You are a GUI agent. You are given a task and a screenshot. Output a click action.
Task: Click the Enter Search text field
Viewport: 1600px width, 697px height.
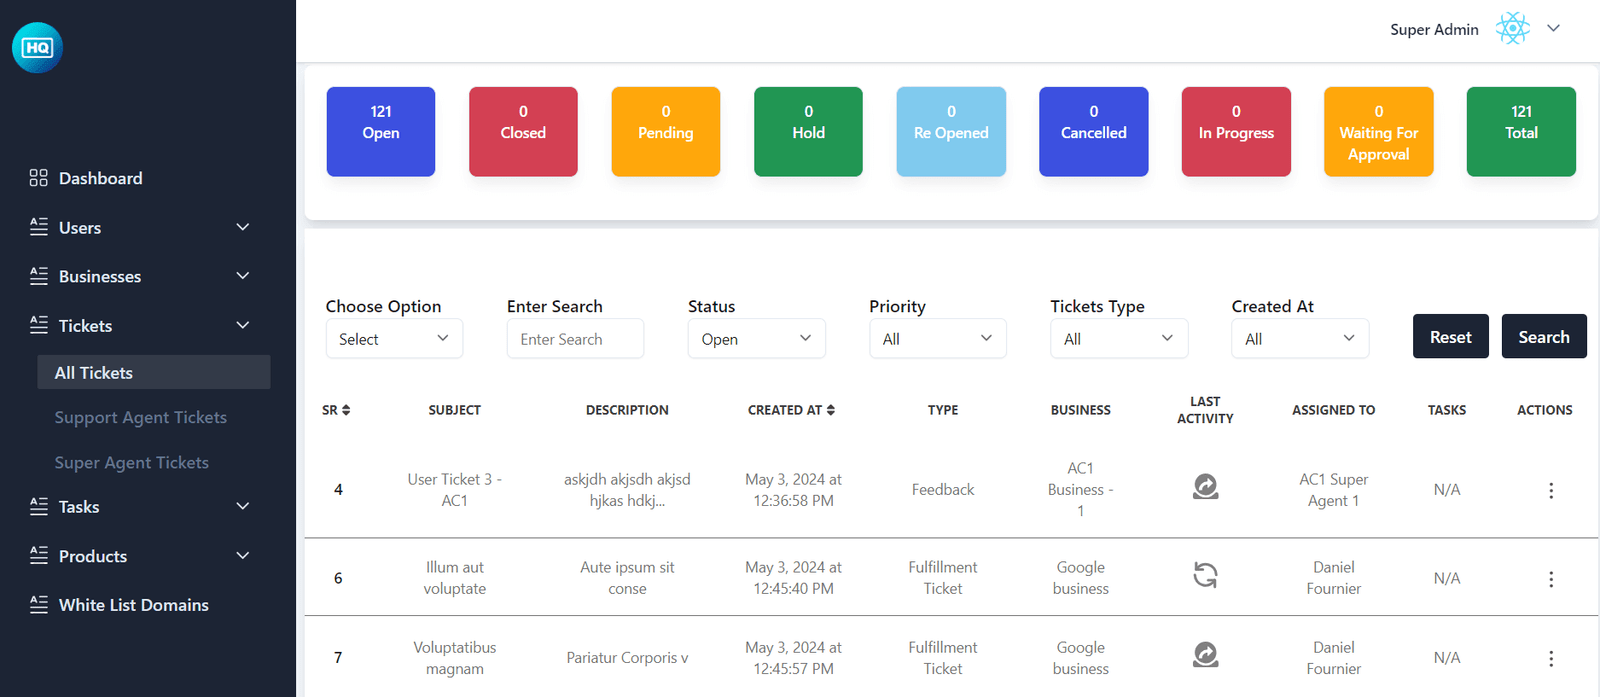tap(575, 339)
